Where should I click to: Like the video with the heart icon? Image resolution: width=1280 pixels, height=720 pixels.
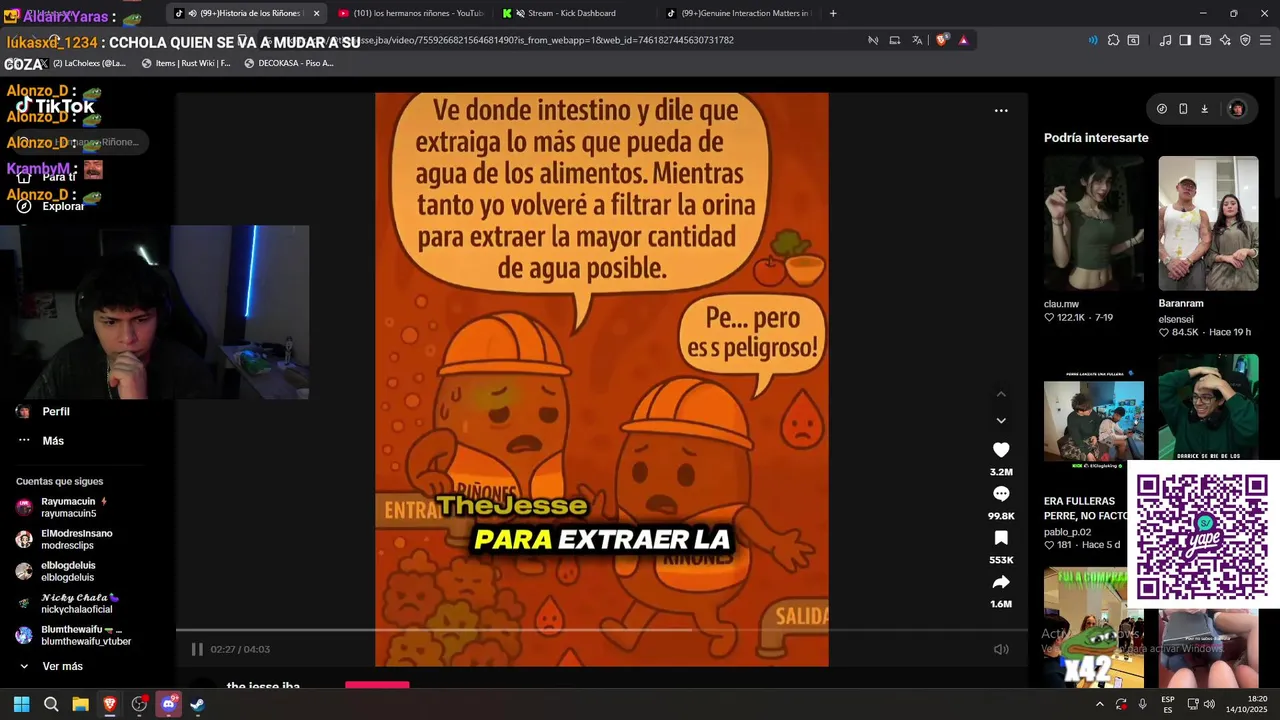pyautogui.click(x=1001, y=450)
